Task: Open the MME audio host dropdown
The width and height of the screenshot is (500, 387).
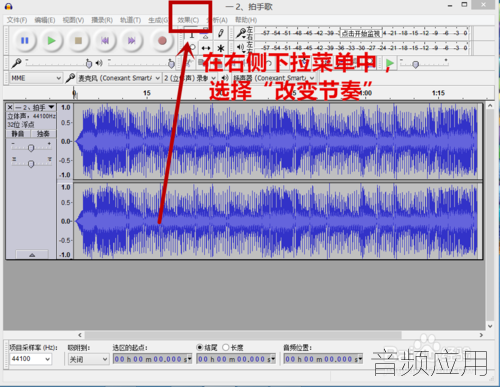Action: point(36,78)
